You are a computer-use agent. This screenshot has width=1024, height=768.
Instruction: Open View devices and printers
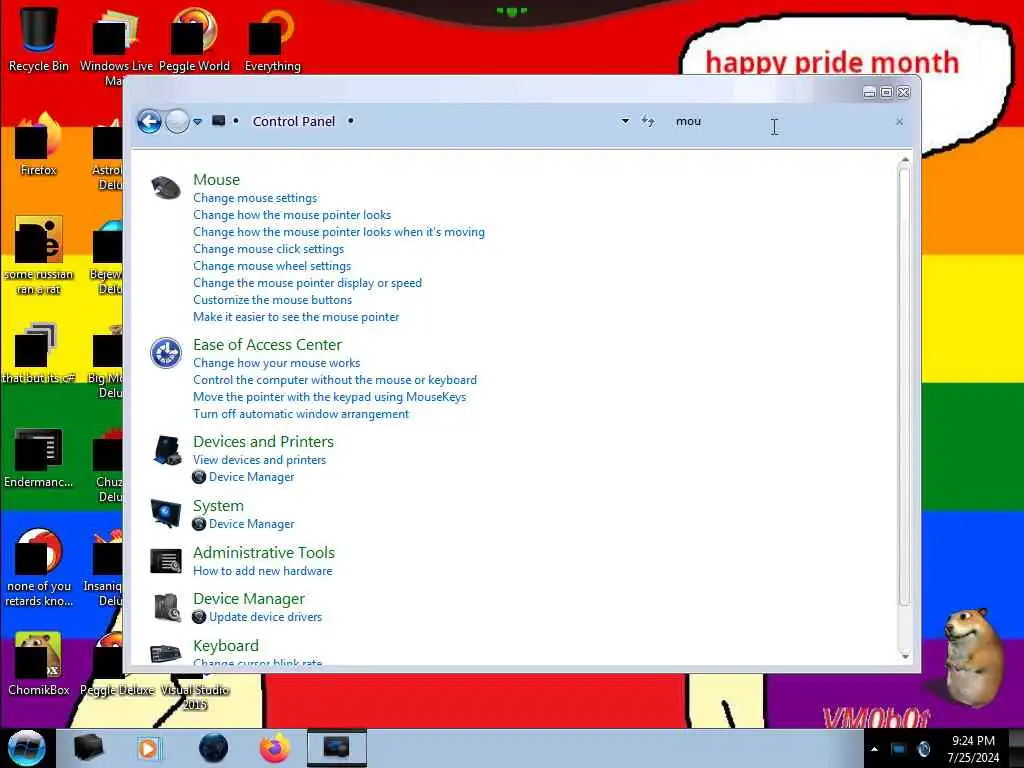(259, 460)
